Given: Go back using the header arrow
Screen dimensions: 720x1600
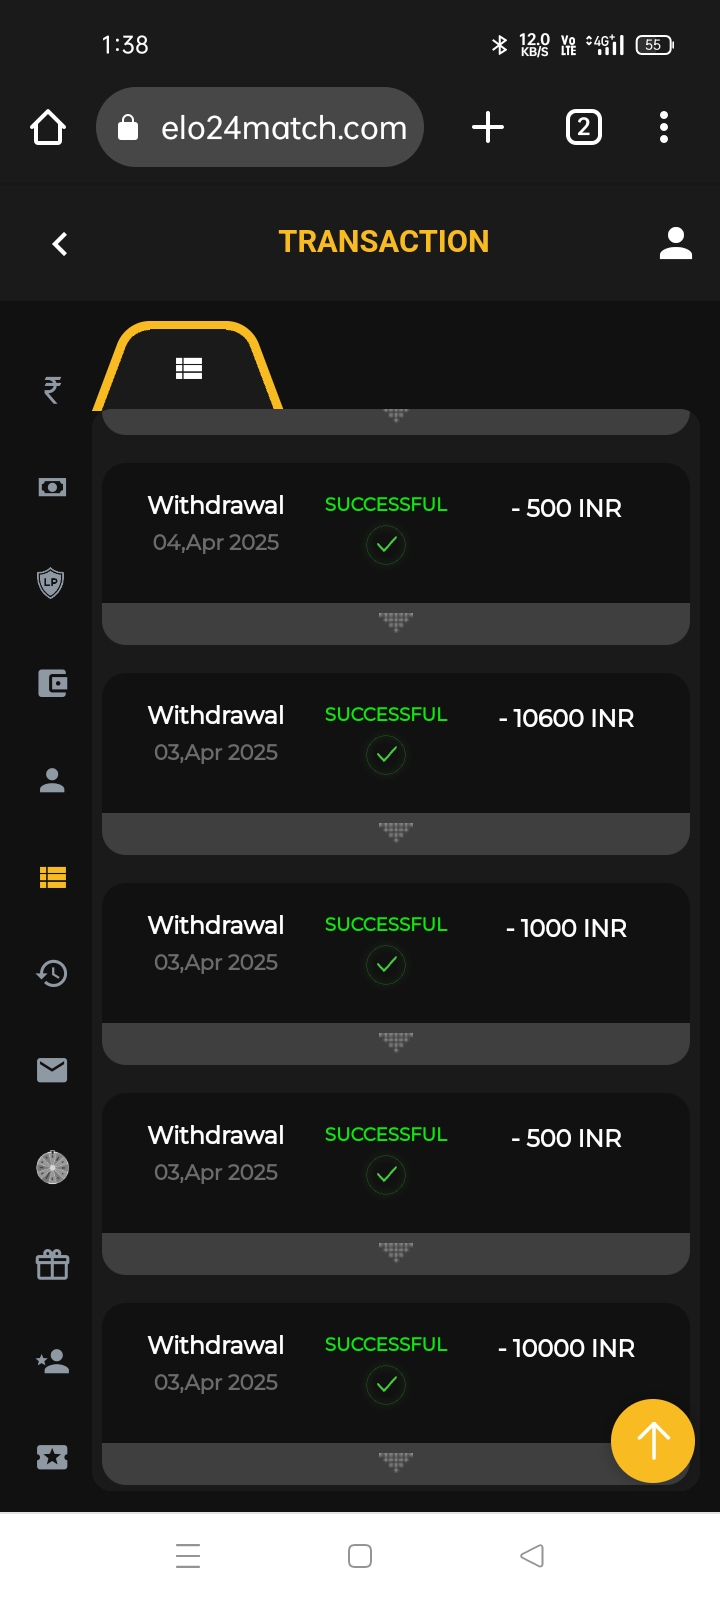Looking at the screenshot, I should tap(60, 243).
